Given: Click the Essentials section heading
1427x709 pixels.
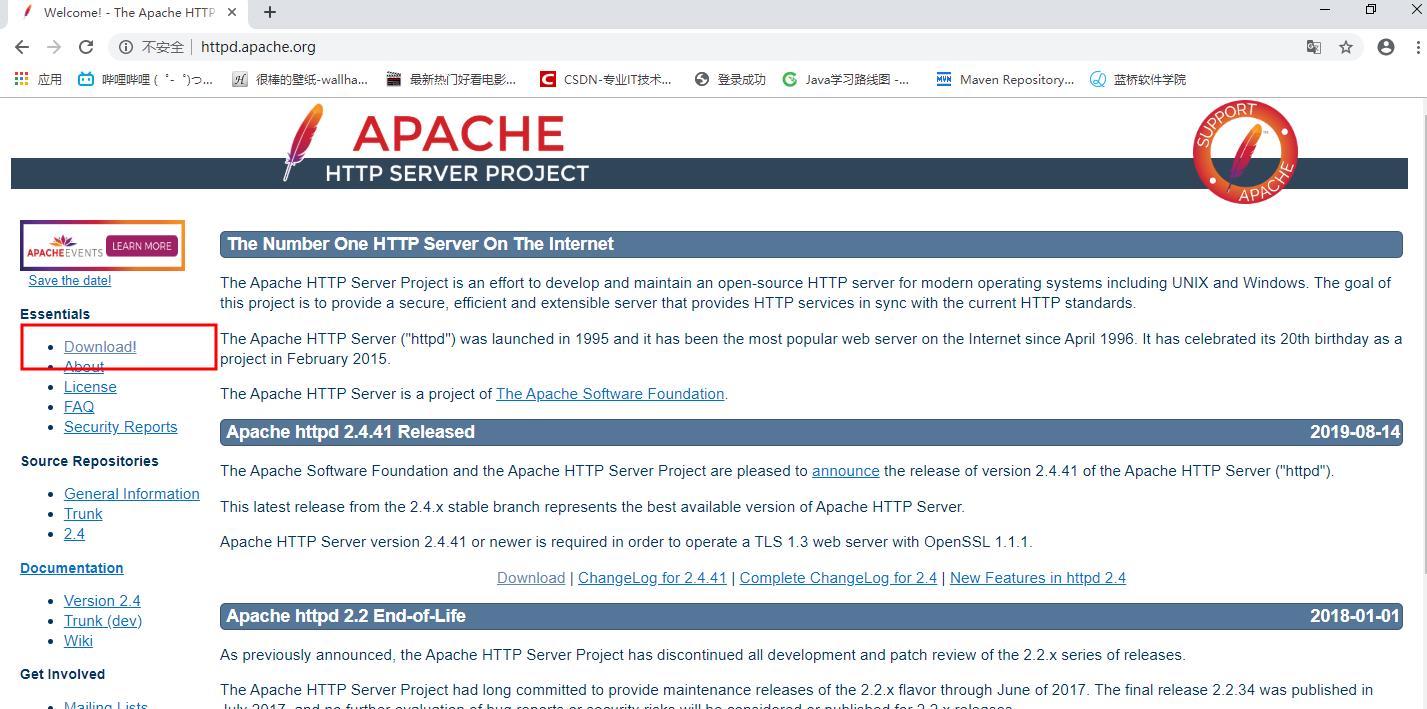Looking at the screenshot, I should click(55, 314).
